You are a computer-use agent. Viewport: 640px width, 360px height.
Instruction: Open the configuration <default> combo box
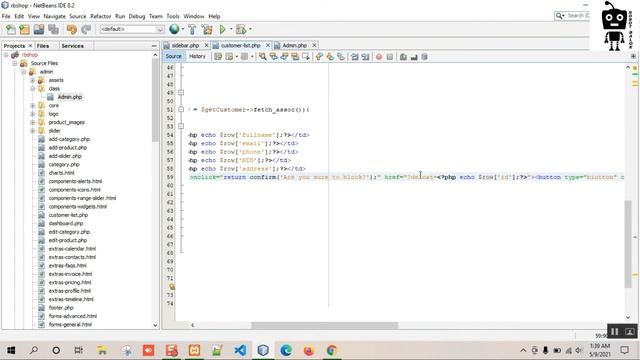pyautogui.click(x=131, y=29)
